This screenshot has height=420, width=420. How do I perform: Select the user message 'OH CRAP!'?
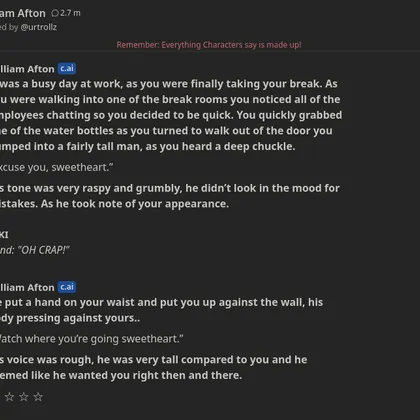click(x=35, y=250)
